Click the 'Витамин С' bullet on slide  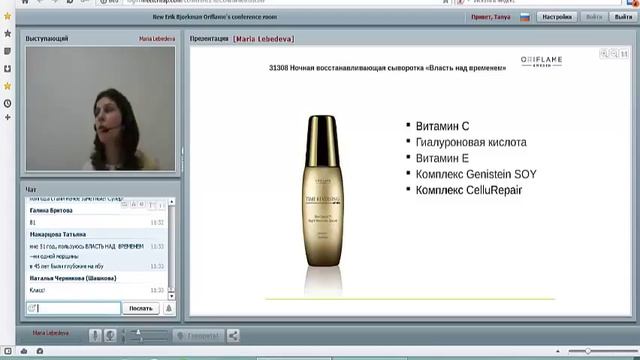(x=442, y=126)
